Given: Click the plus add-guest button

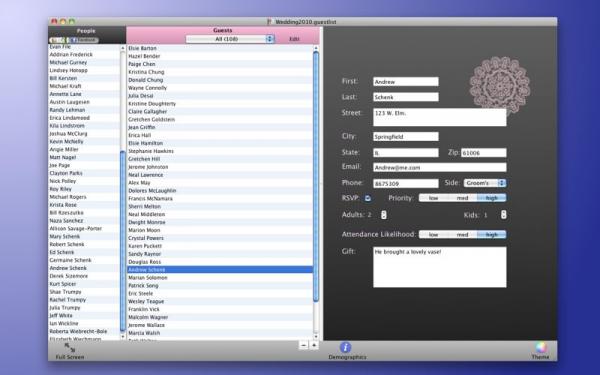Looking at the screenshot, I should point(314,345).
